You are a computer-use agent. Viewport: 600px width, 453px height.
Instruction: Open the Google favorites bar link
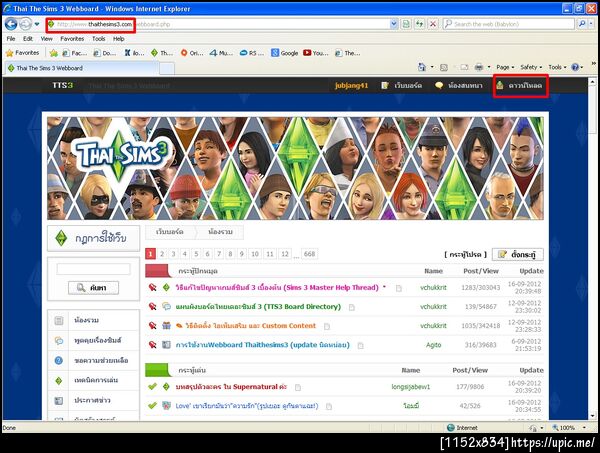(x=284, y=53)
